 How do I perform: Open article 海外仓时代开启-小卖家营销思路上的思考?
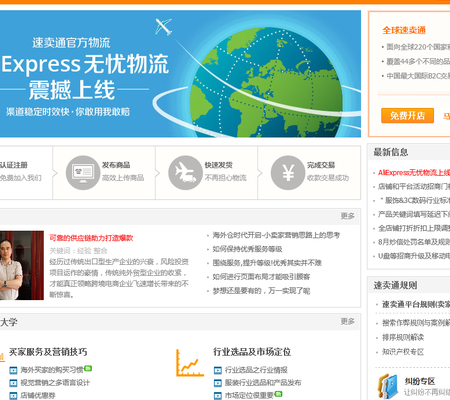coord(276,235)
